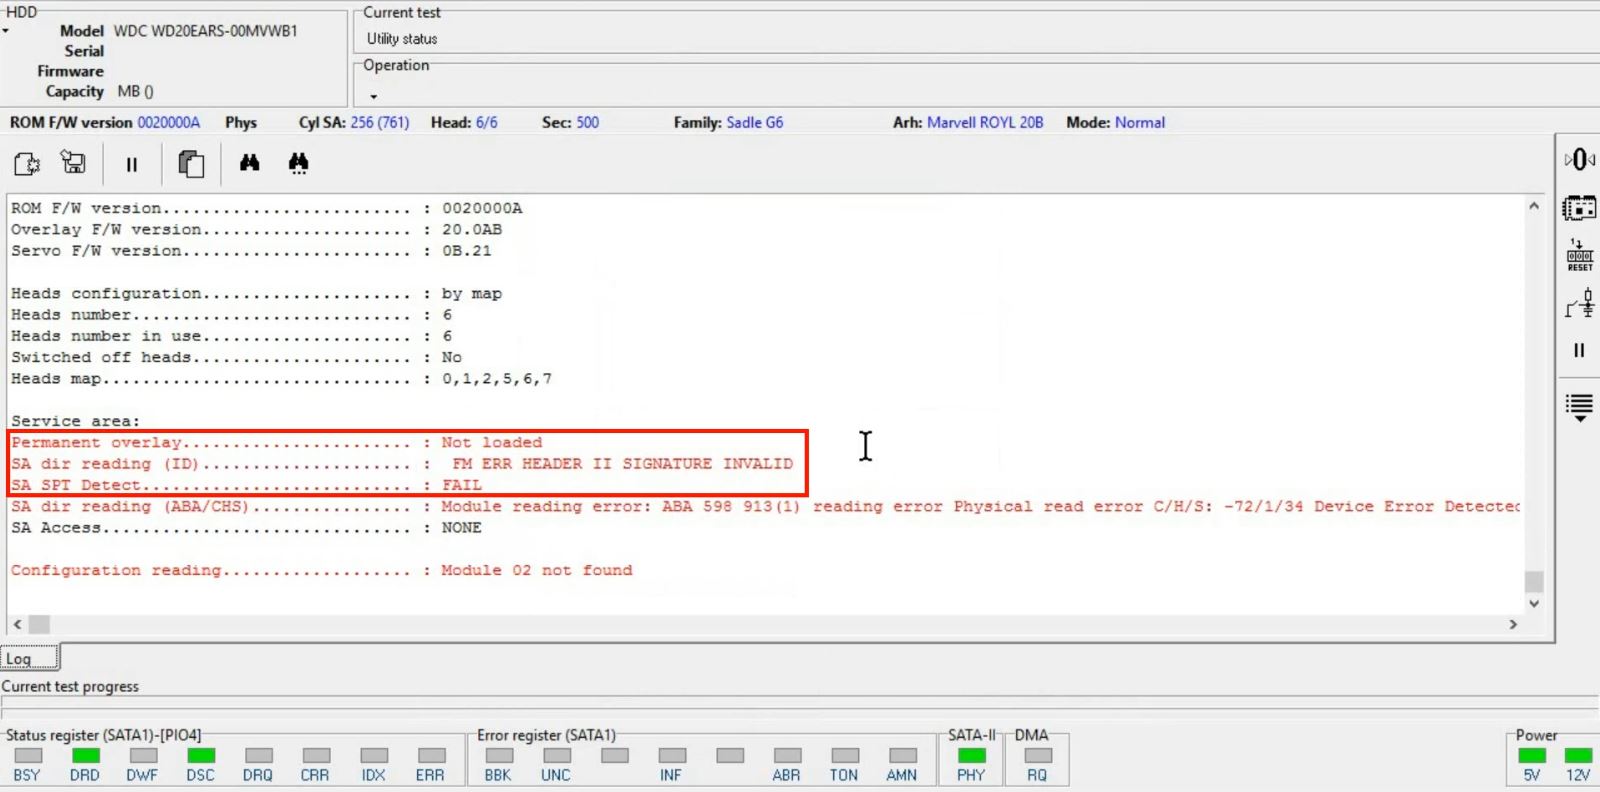1600x792 pixels.
Task: Click the binoculars find-next icon with dots
Action: [x=298, y=164]
